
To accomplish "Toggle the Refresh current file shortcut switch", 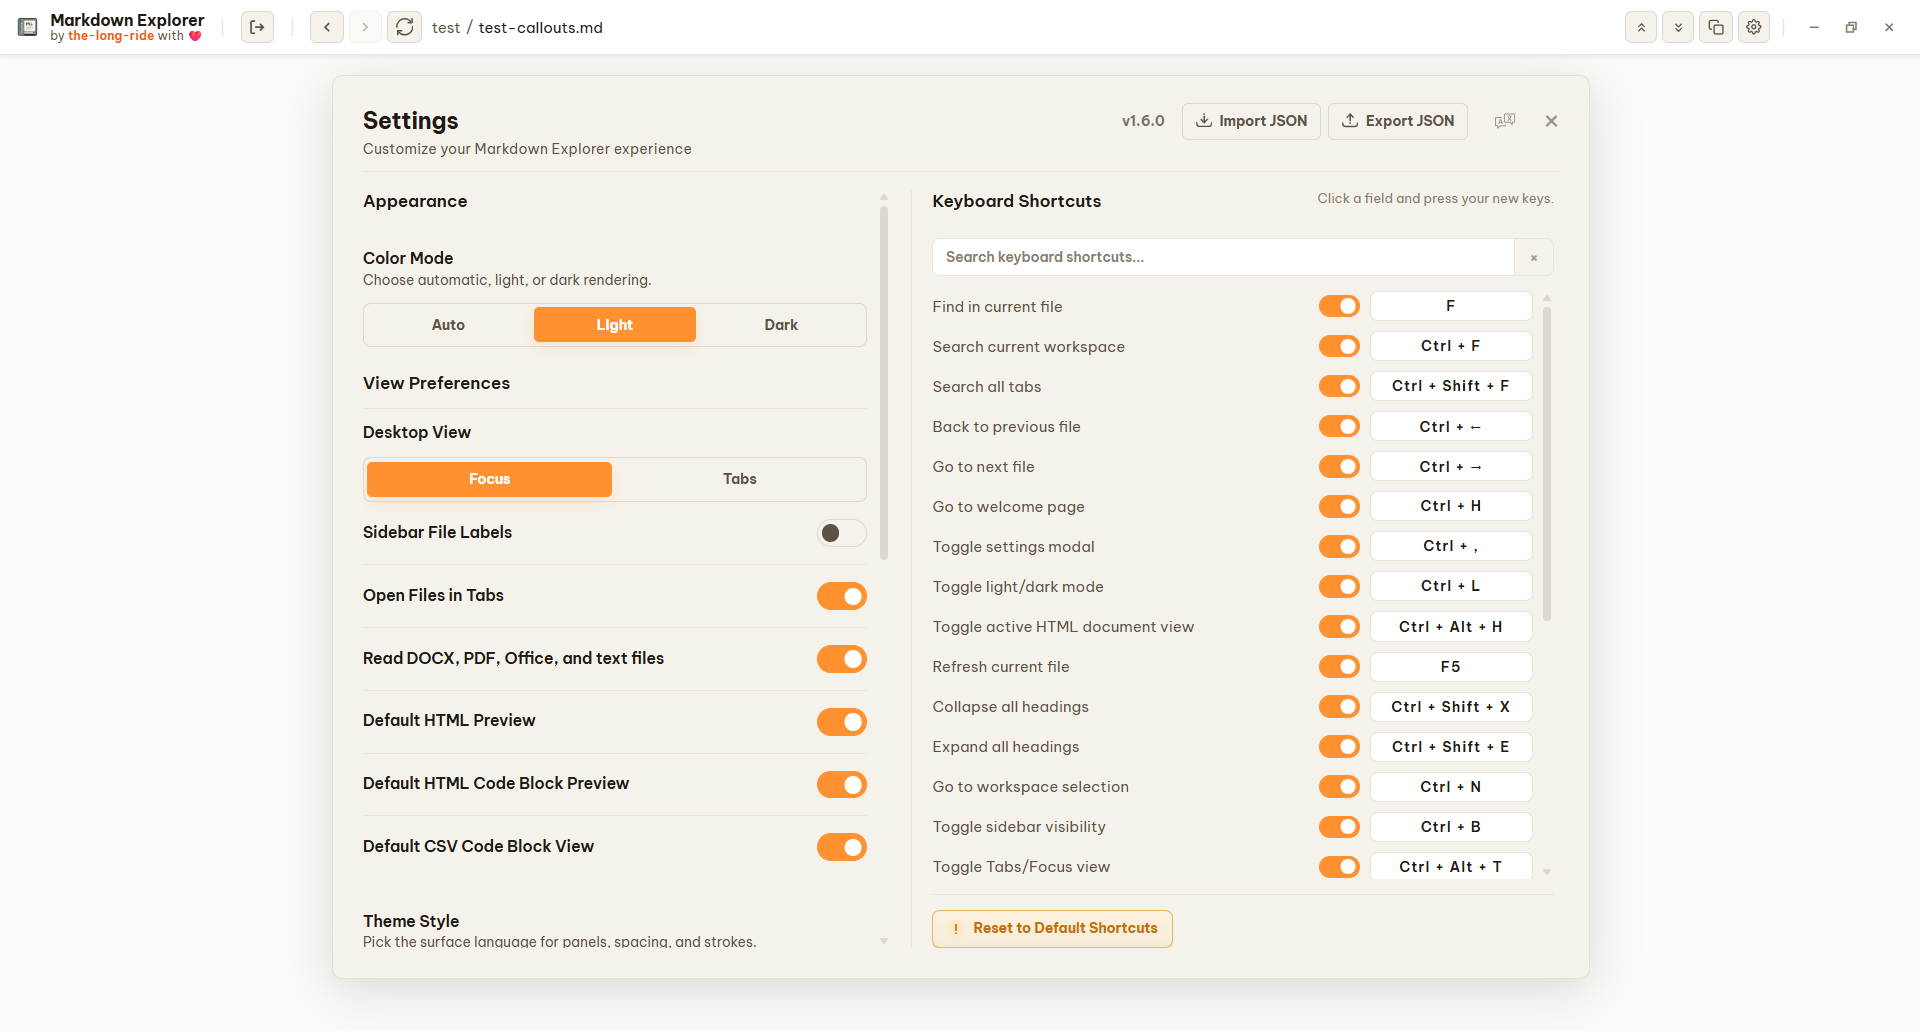I will (x=1339, y=666).
